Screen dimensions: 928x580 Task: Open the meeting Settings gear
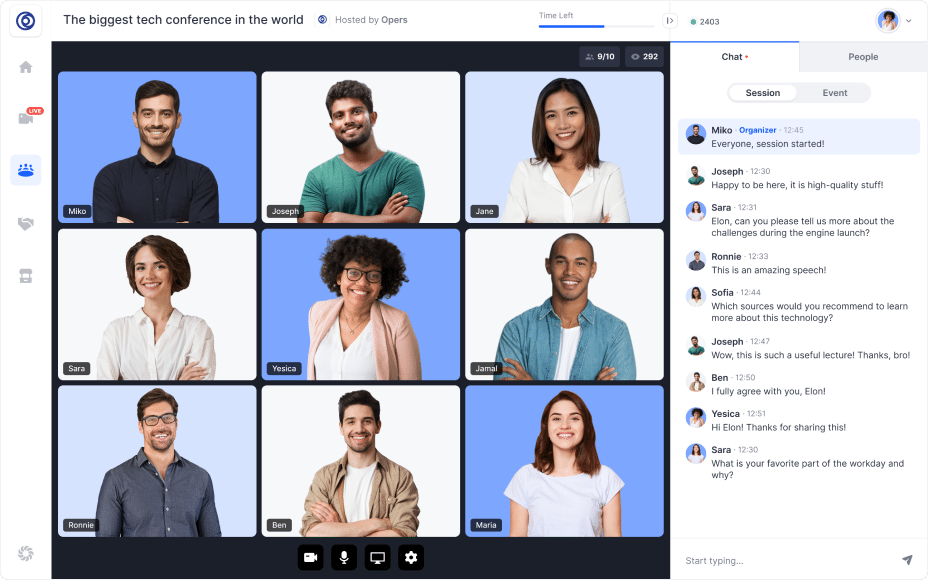(x=410, y=558)
